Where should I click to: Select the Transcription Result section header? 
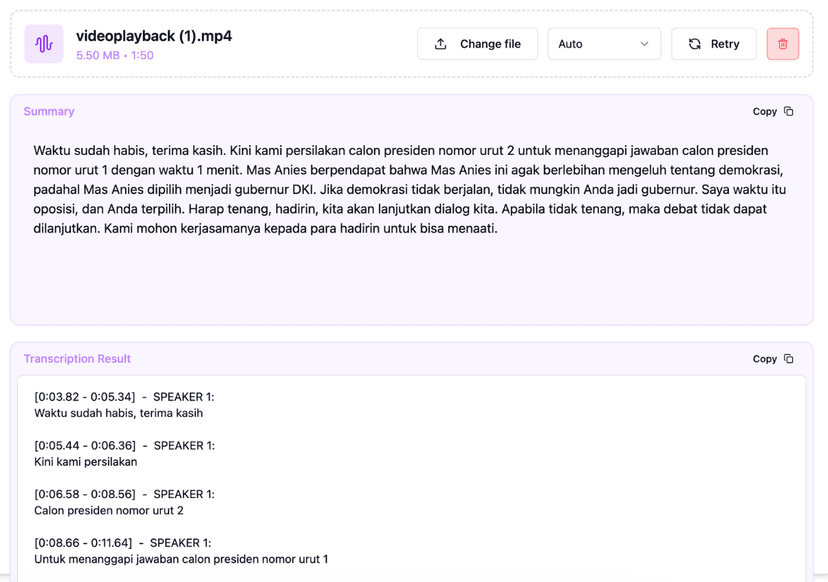coord(77,358)
